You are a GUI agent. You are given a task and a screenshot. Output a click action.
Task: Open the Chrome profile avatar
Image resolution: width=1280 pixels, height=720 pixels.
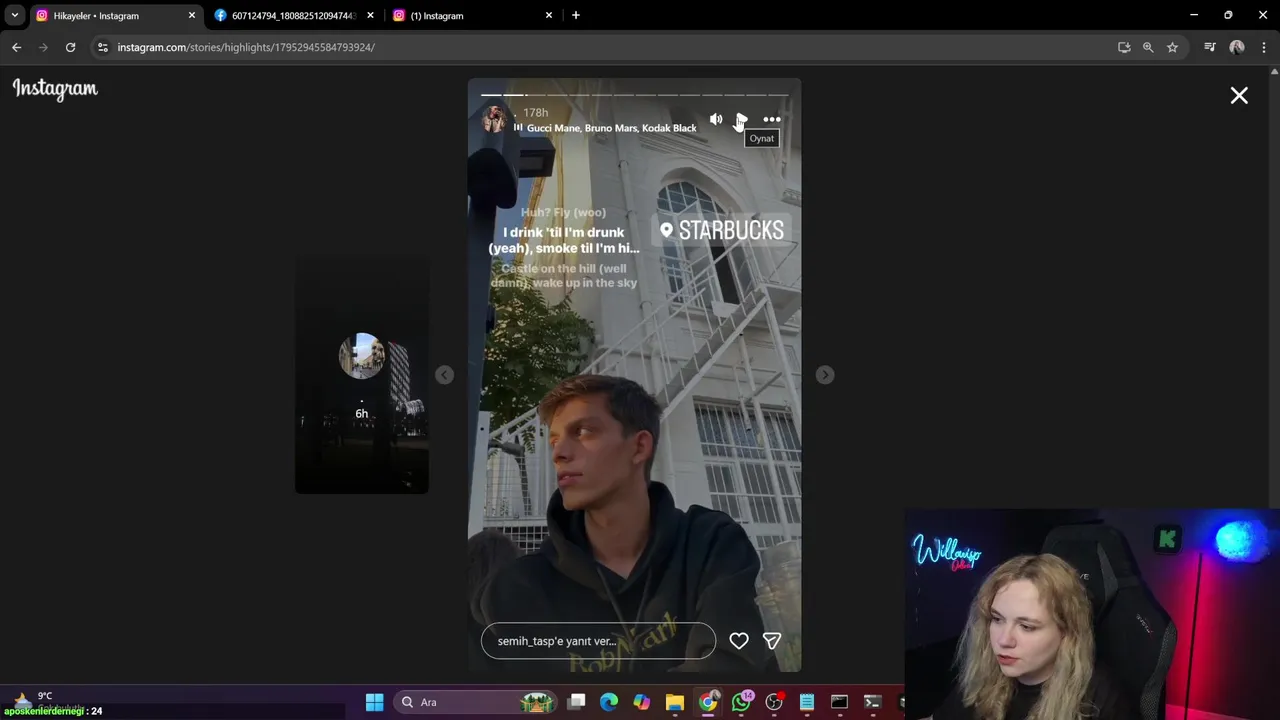[1237, 47]
